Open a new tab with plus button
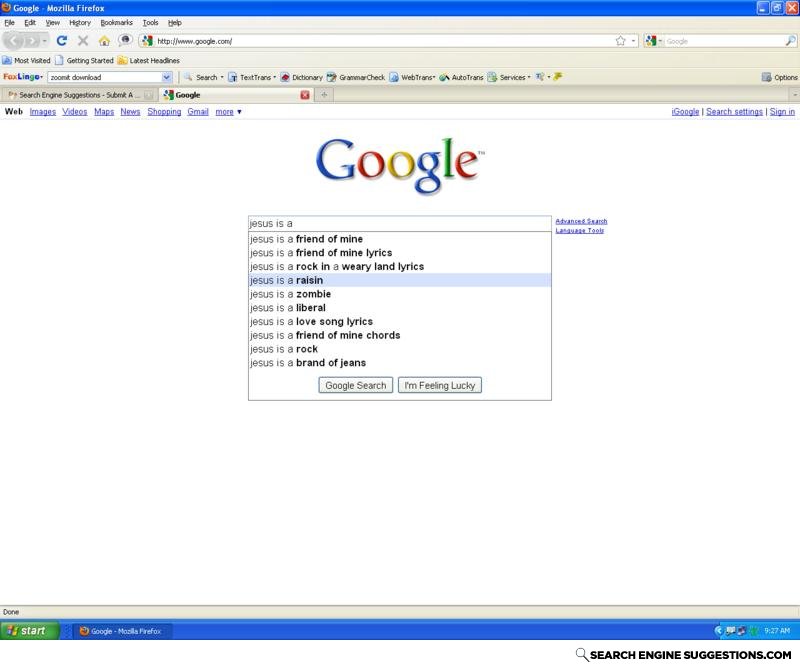Image resolution: width=800 pixels, height=666 pixels. pyautogui.click(x=324, y=95)
